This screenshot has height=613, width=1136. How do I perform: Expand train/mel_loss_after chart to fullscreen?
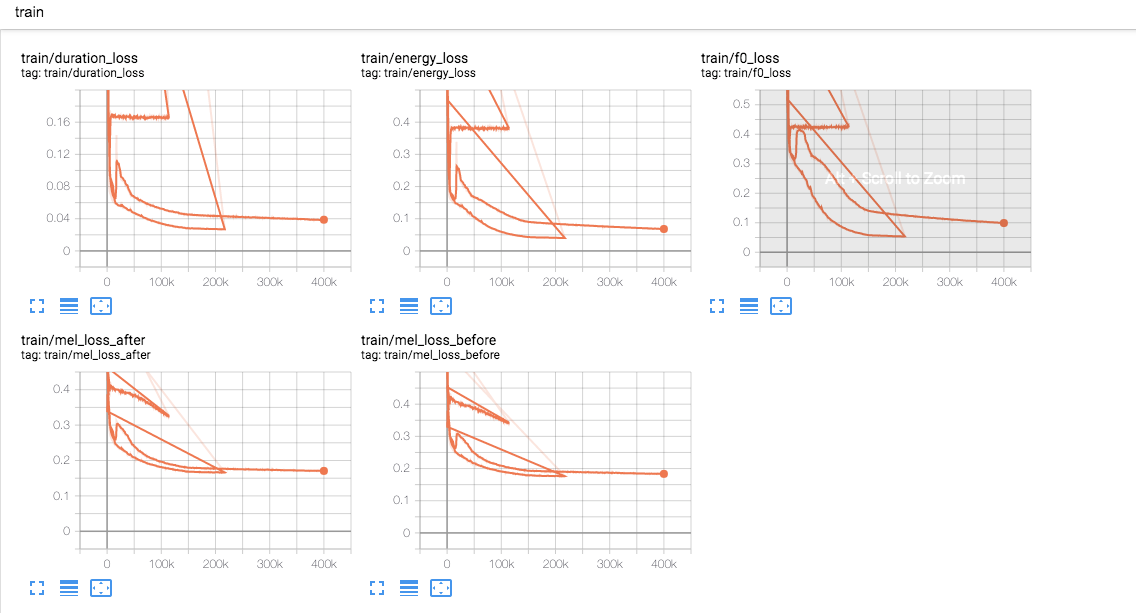(x=37, y=588)
